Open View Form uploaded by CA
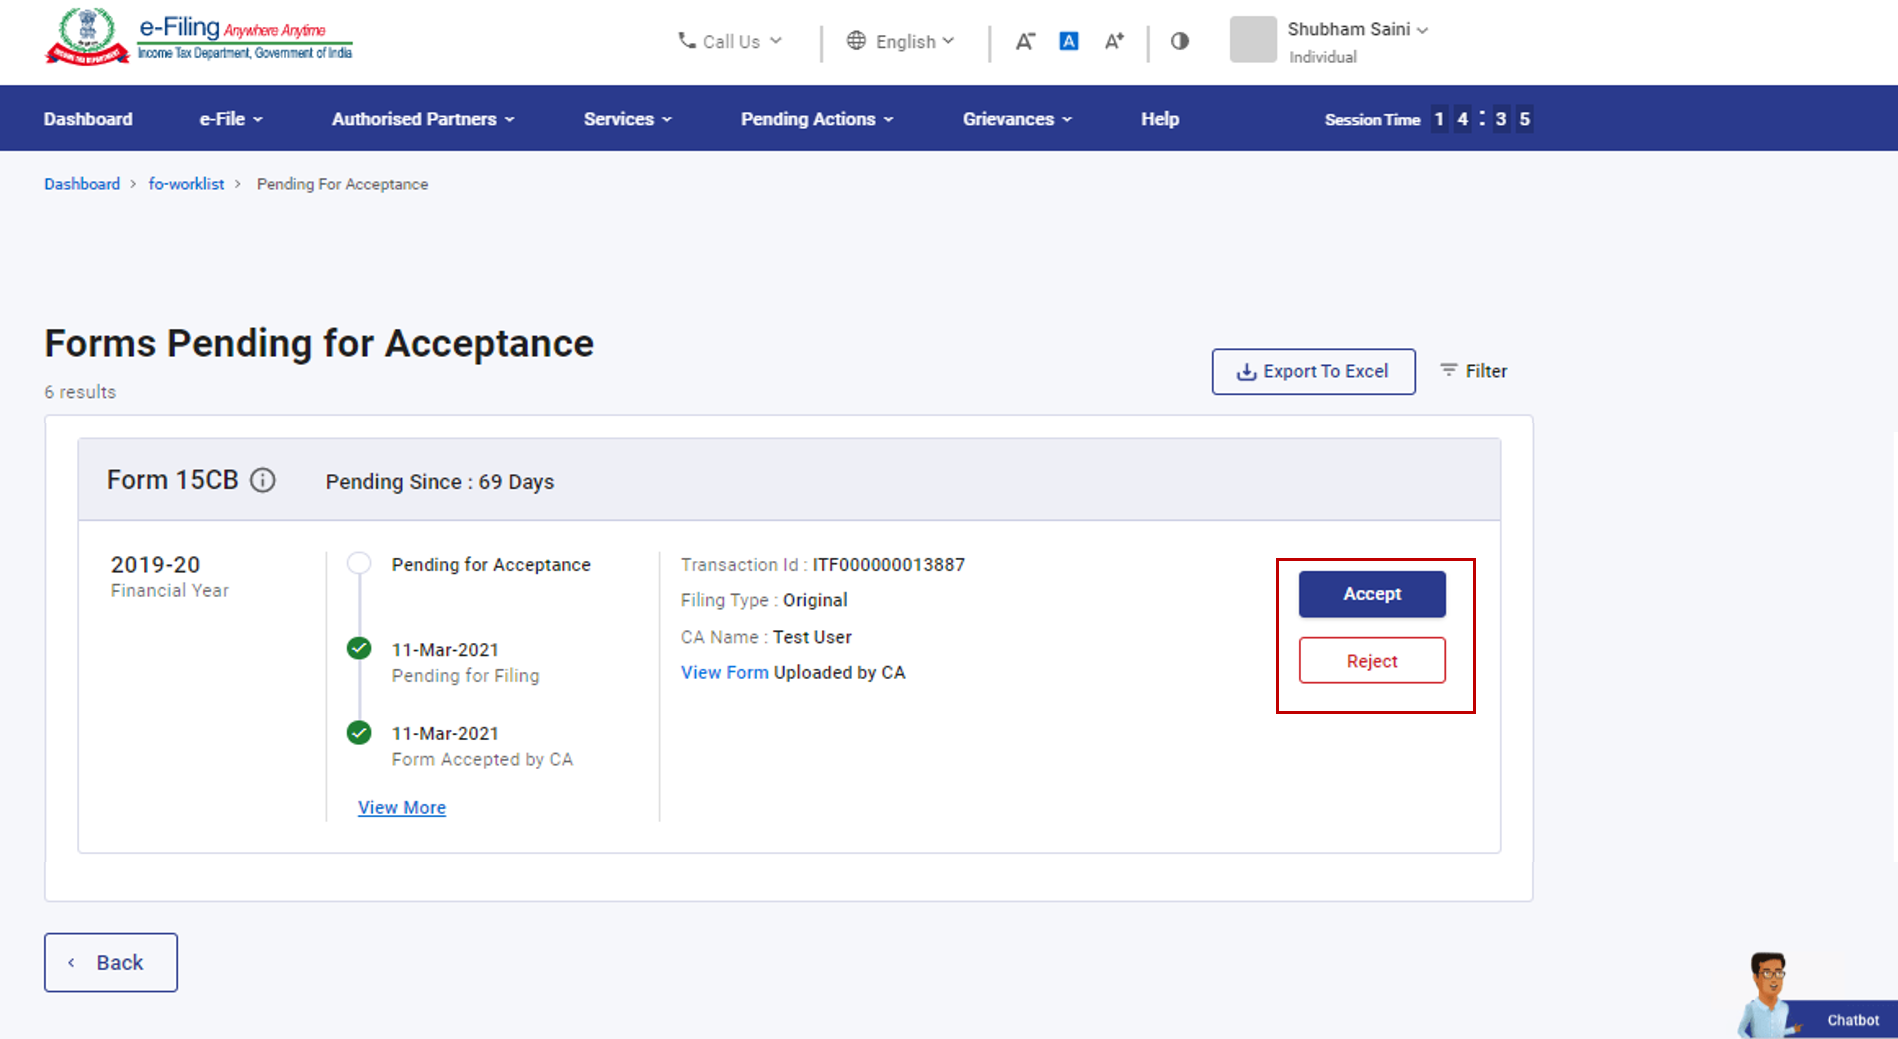Screen dimensions: 1898x1039 point(725,673)
